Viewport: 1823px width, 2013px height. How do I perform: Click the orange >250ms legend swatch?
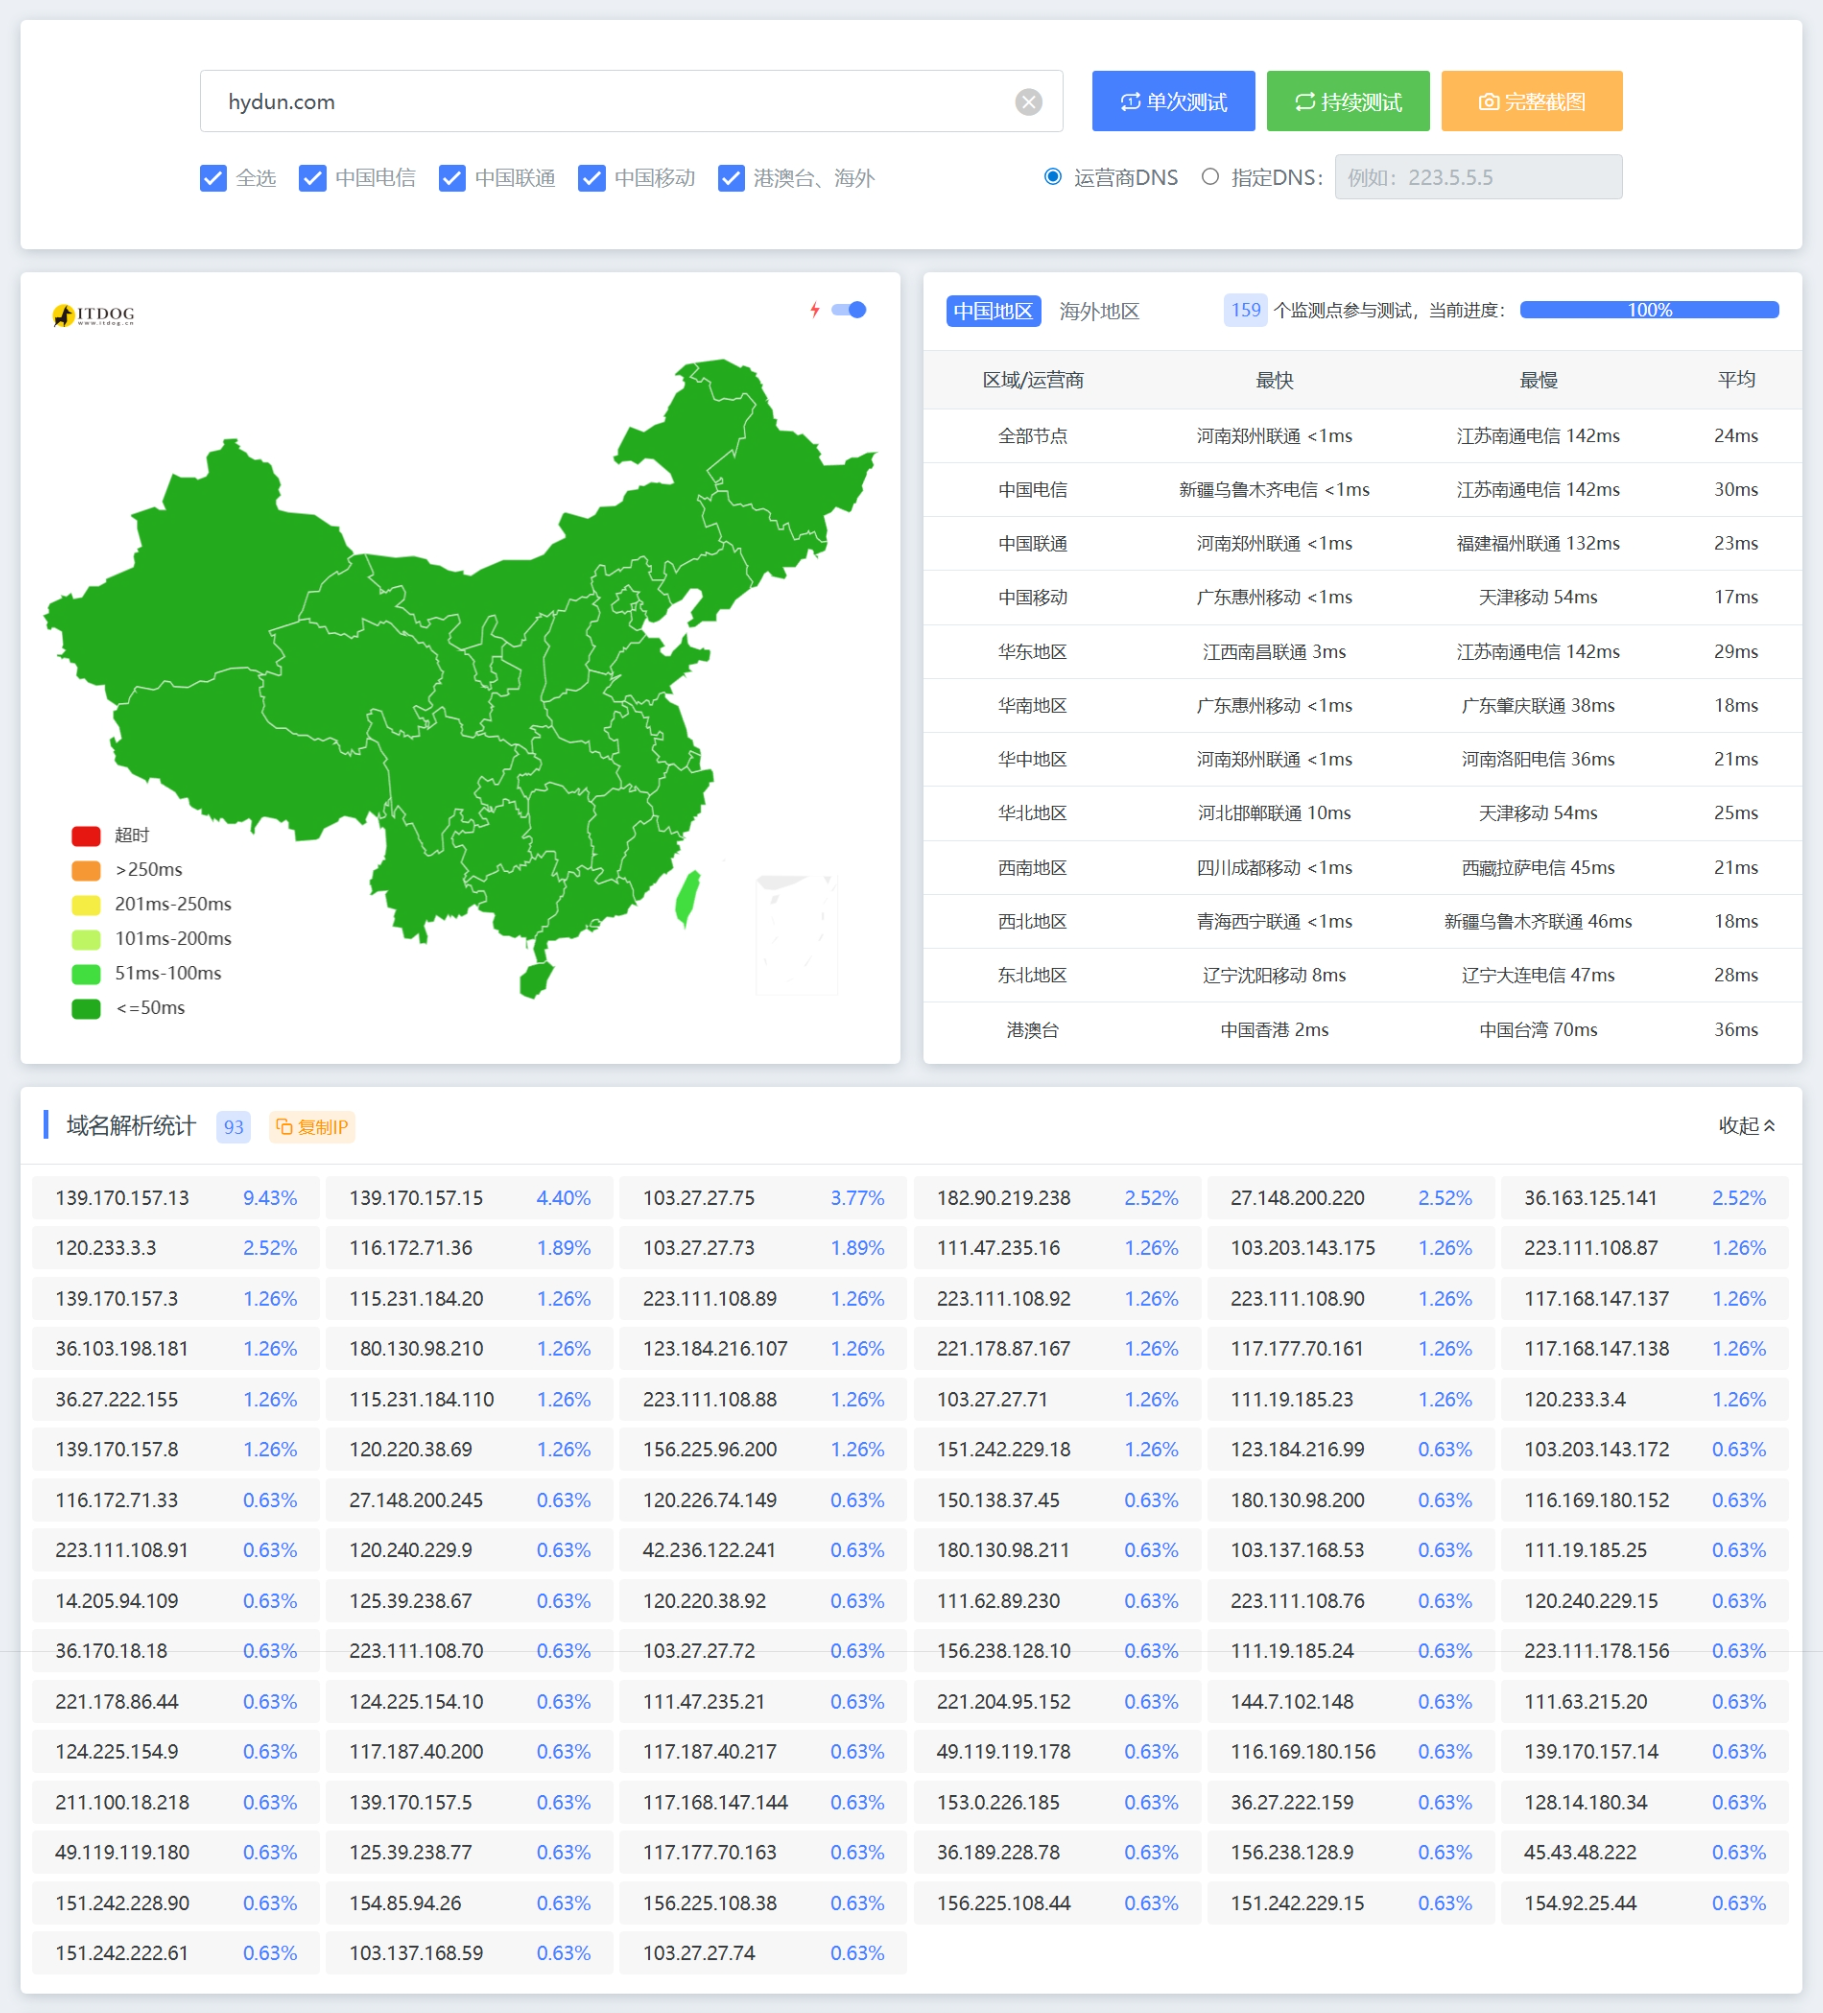[86, 870]
